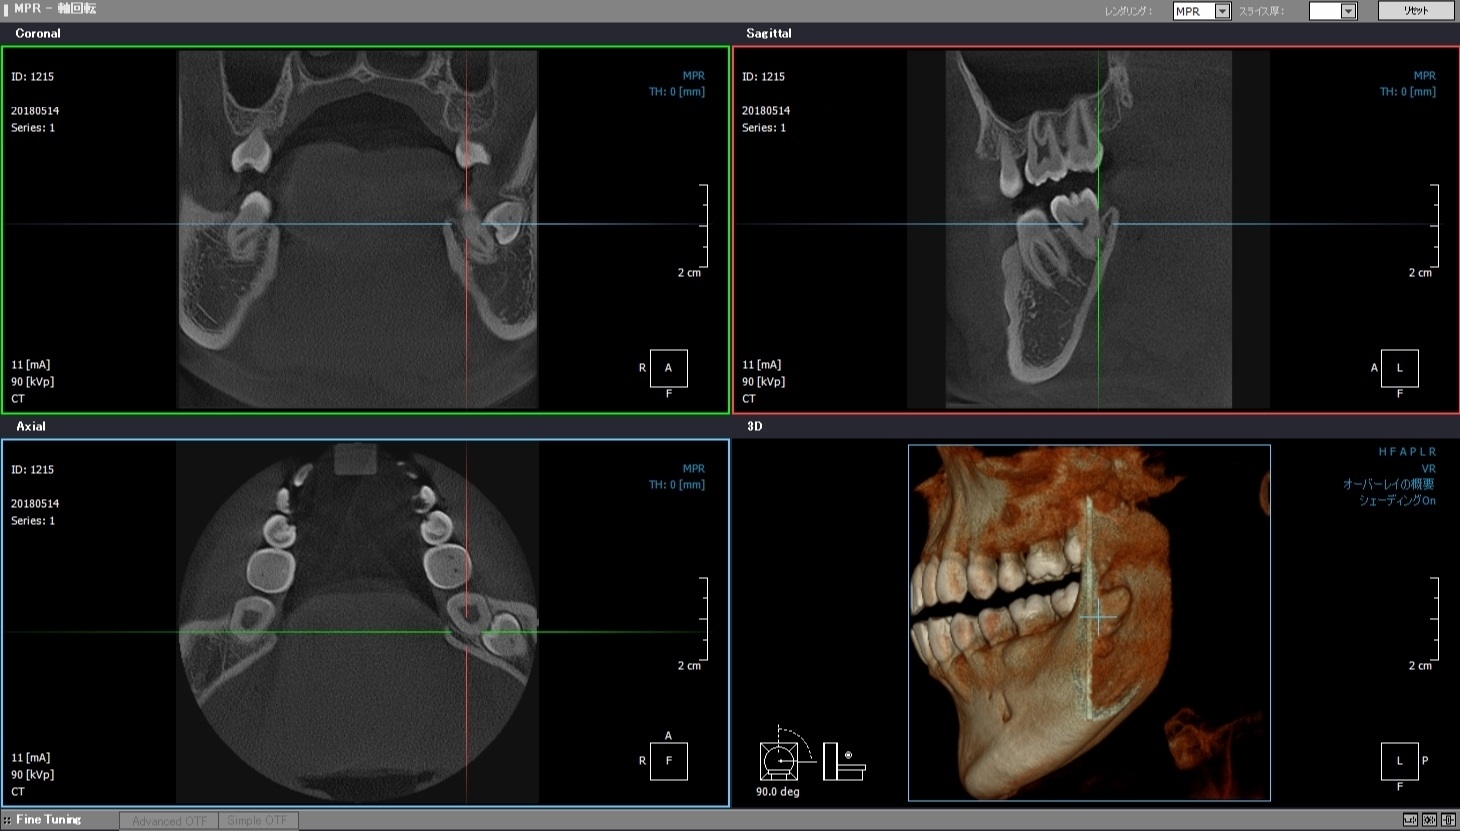Click the Coronal 2 cm scale ruler
The width and height of the screenshot is (1460, 831).
pos(703,226)
